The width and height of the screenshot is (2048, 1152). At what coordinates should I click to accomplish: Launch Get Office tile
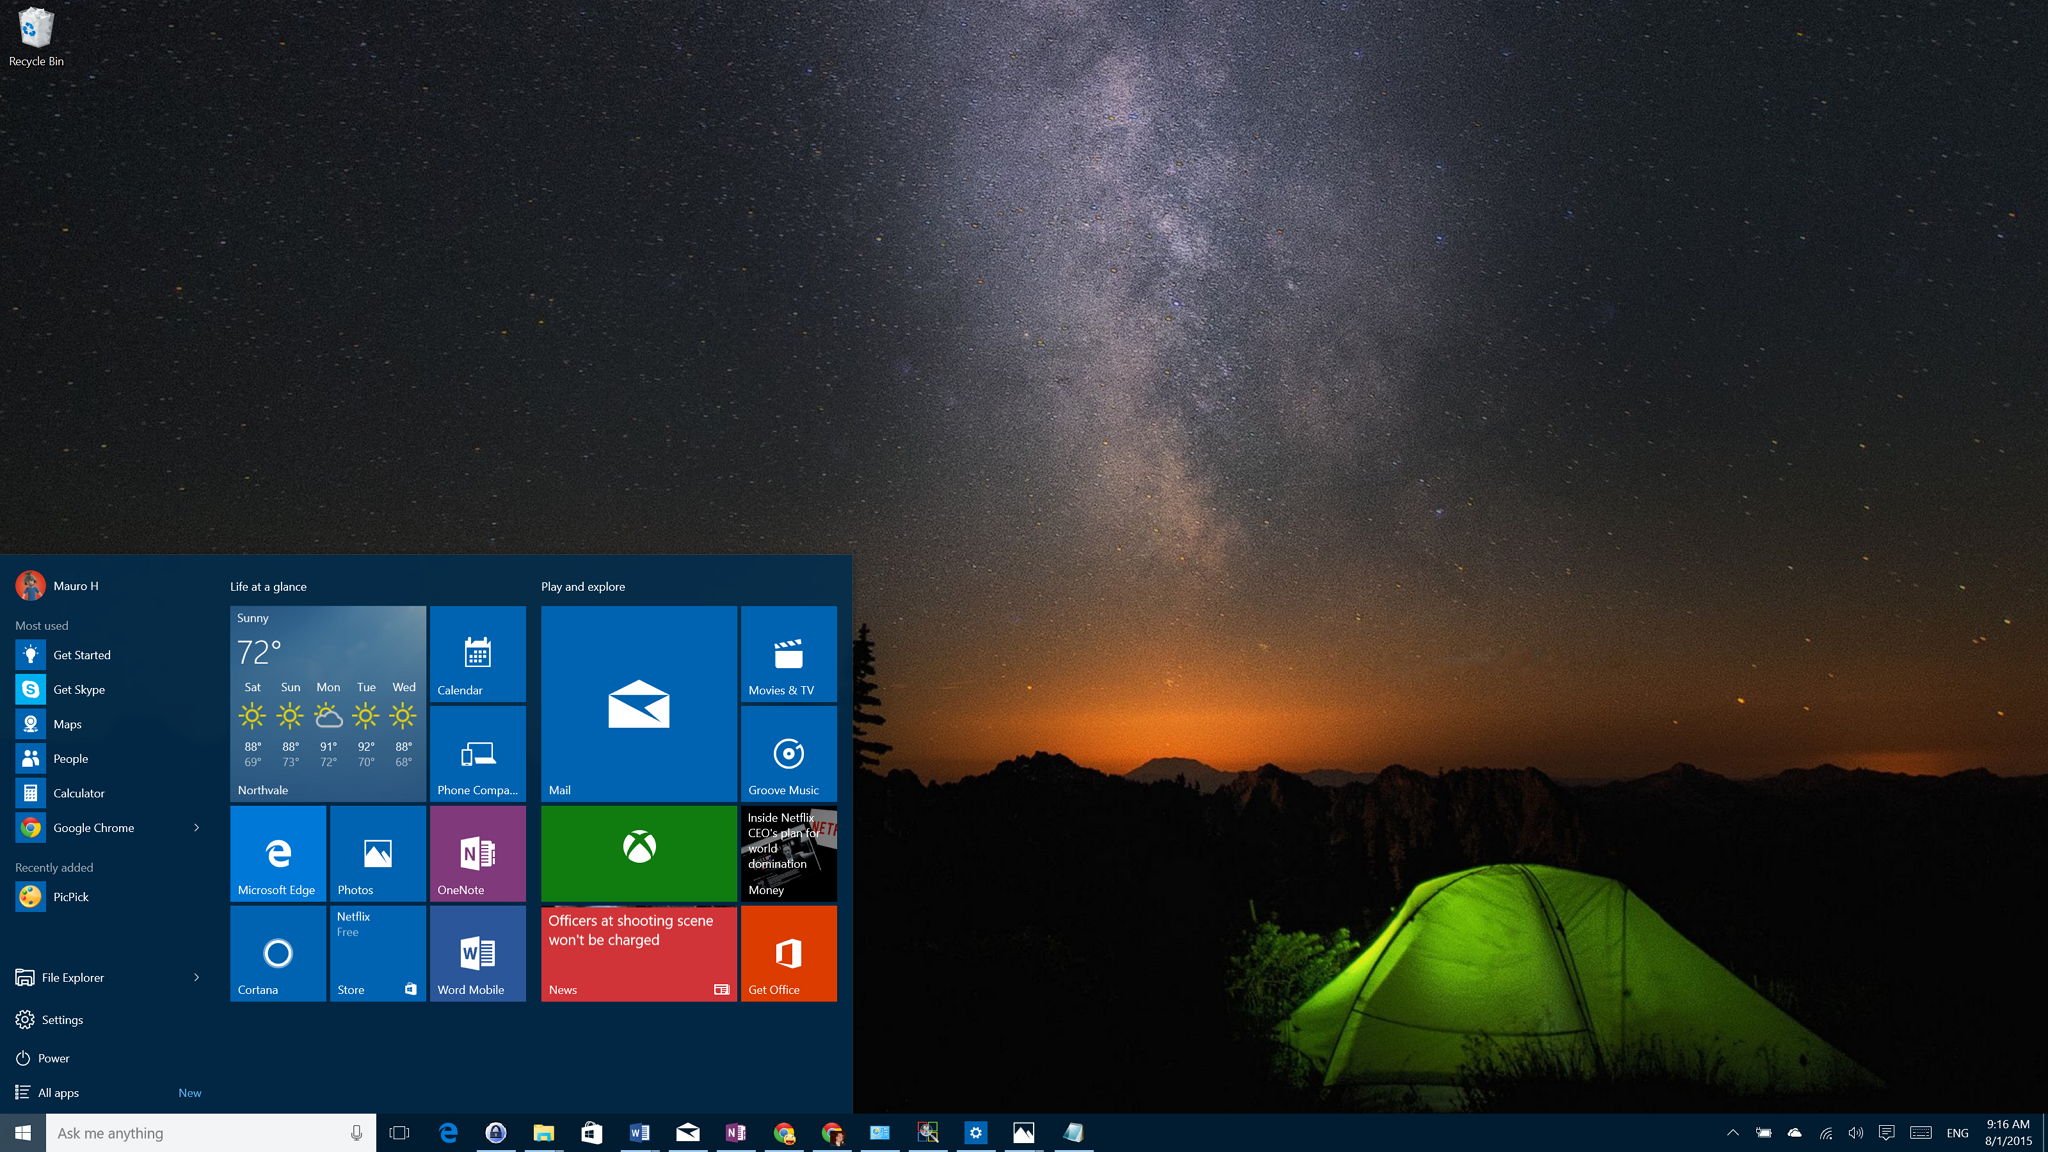click(789, 954)
